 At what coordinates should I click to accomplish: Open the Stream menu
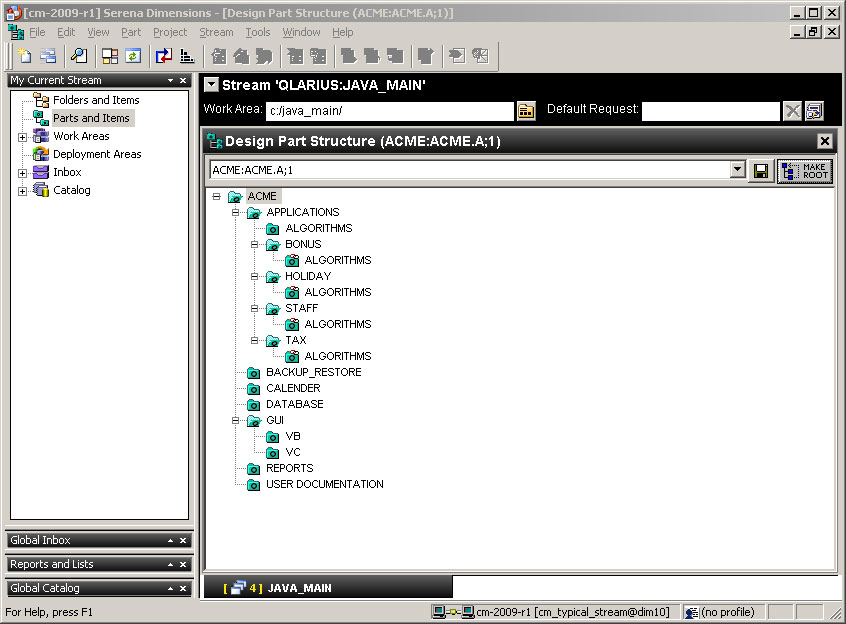216,32
